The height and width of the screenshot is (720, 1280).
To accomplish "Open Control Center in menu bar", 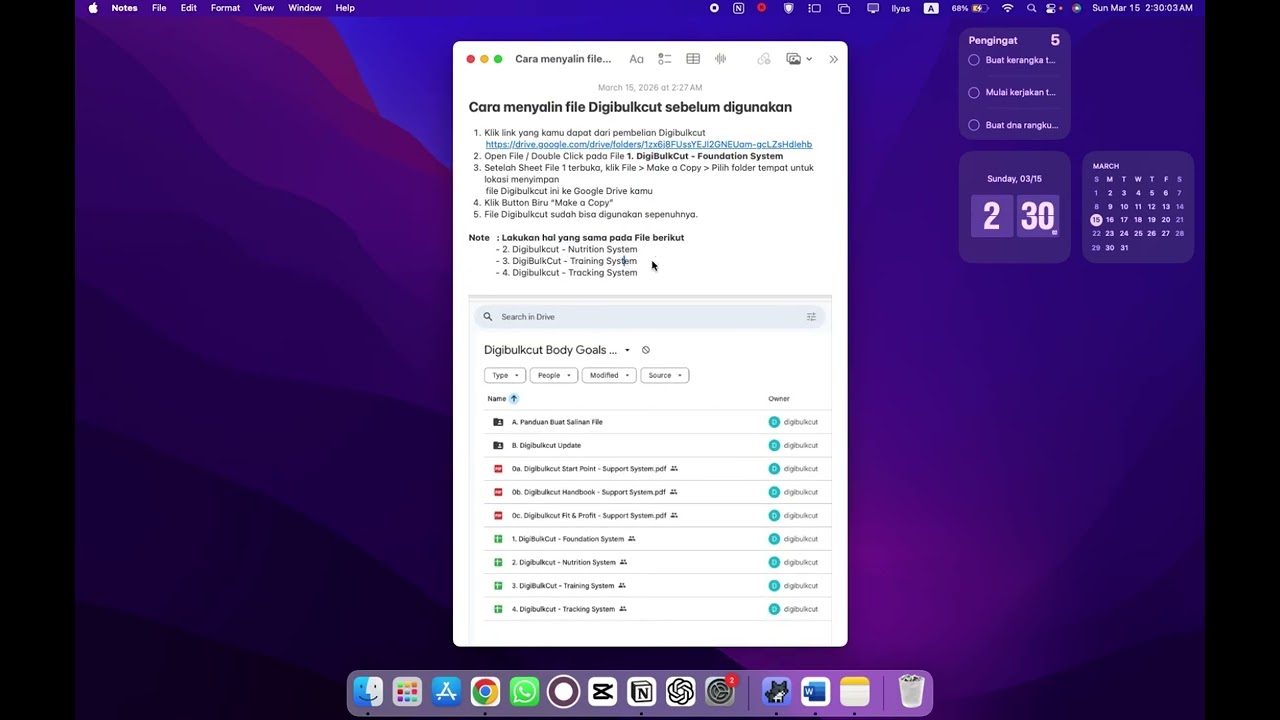I will (x=1053, y=8).
